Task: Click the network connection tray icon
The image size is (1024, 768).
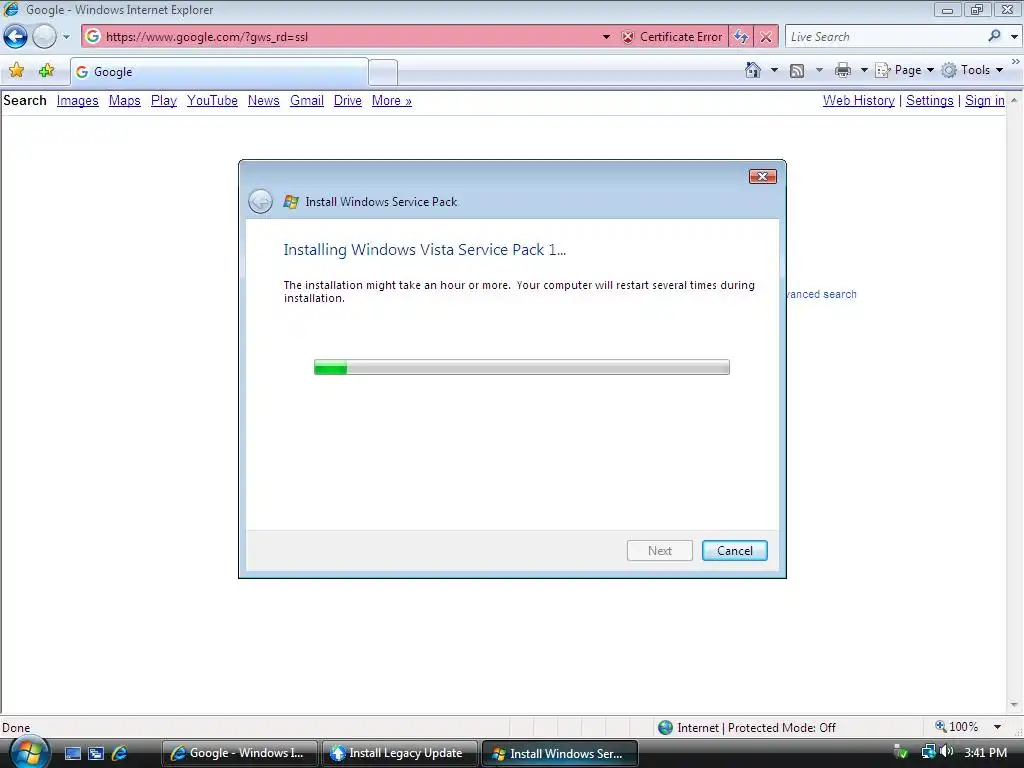Action: 928,752
